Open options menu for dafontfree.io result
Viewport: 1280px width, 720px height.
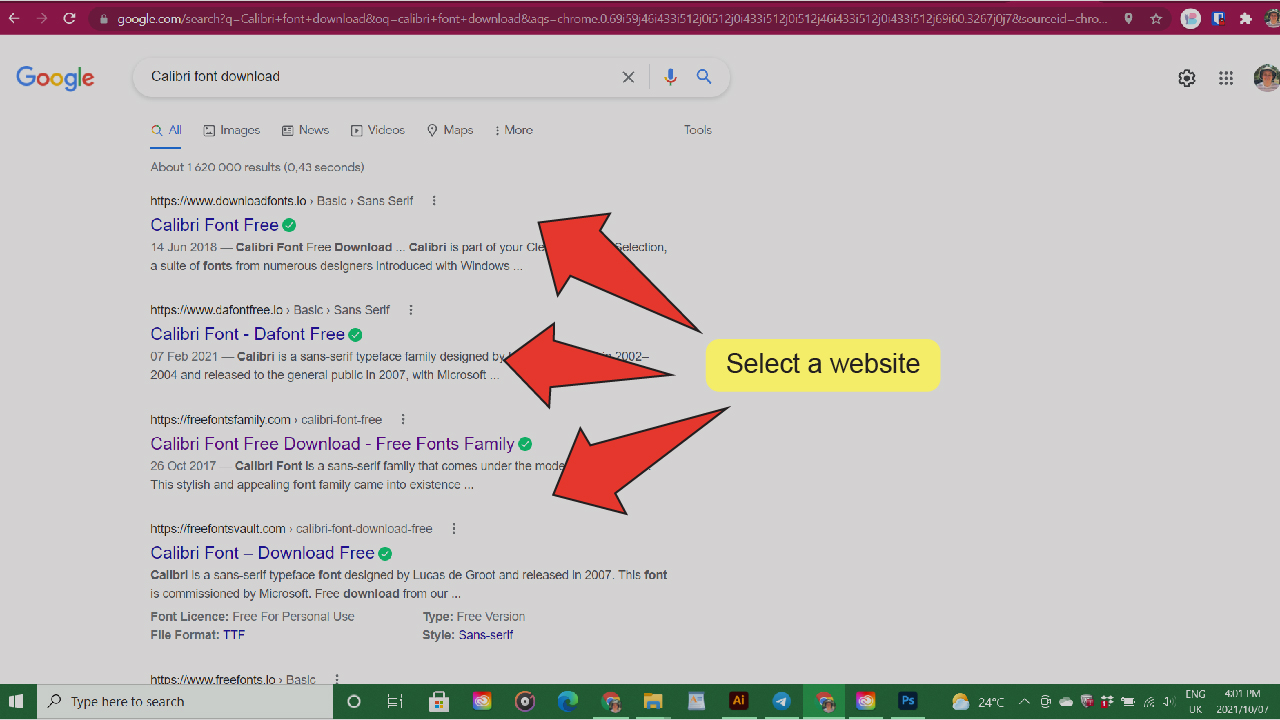coord(411,310)
